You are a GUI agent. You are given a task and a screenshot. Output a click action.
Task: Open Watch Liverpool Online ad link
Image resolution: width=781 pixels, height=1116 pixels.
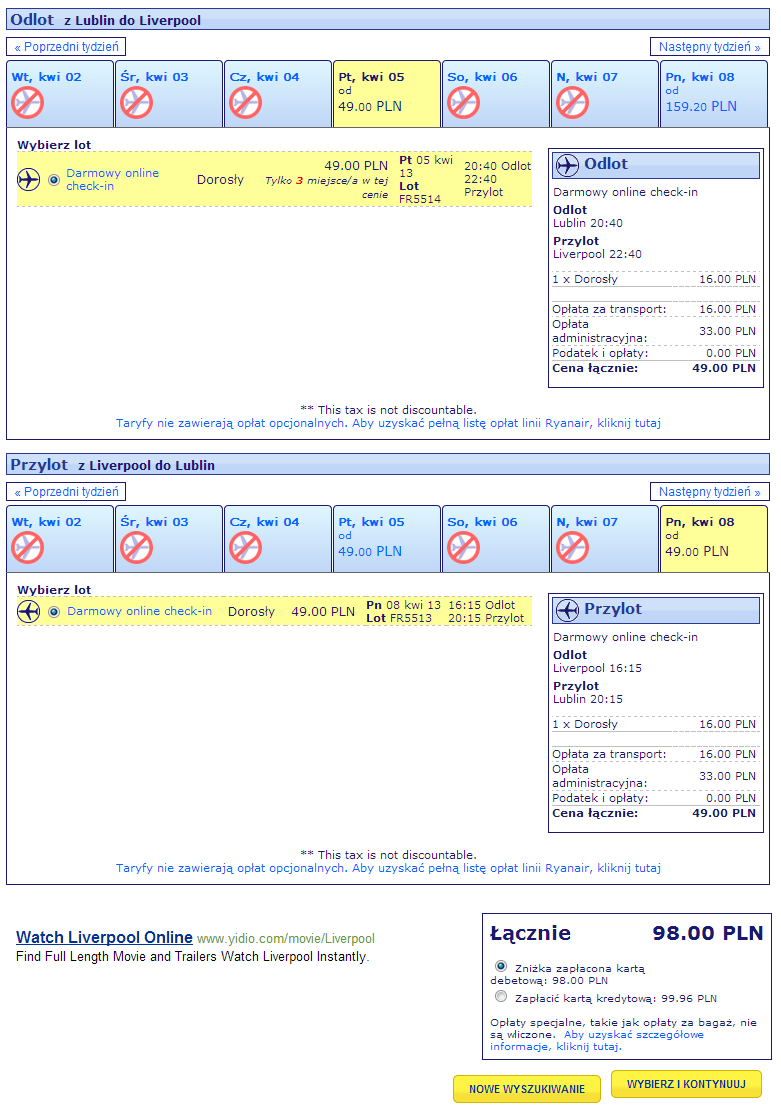104,937
